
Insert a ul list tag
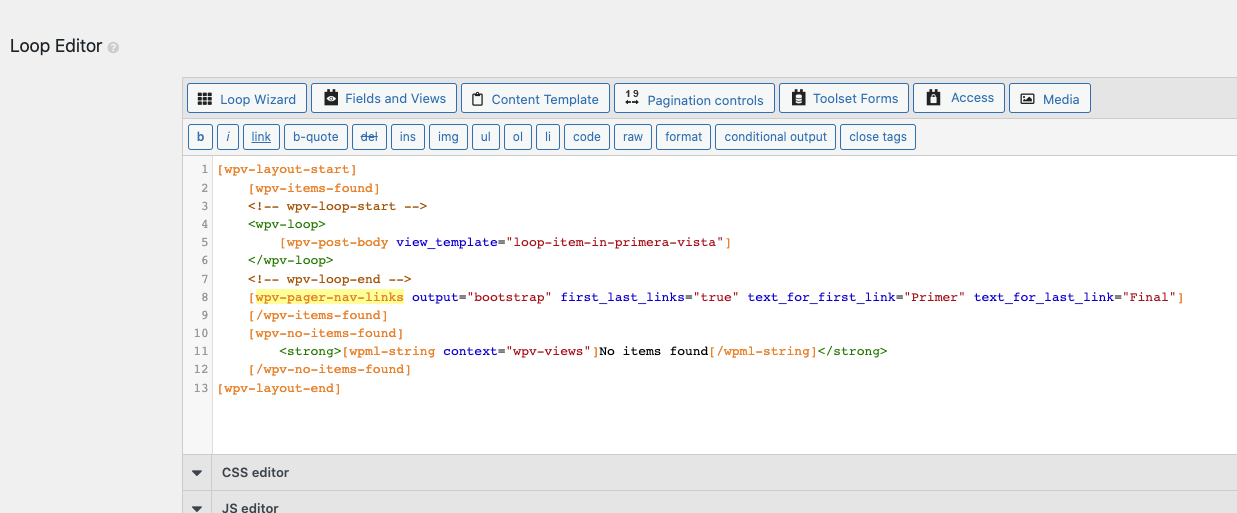[485, 137]
